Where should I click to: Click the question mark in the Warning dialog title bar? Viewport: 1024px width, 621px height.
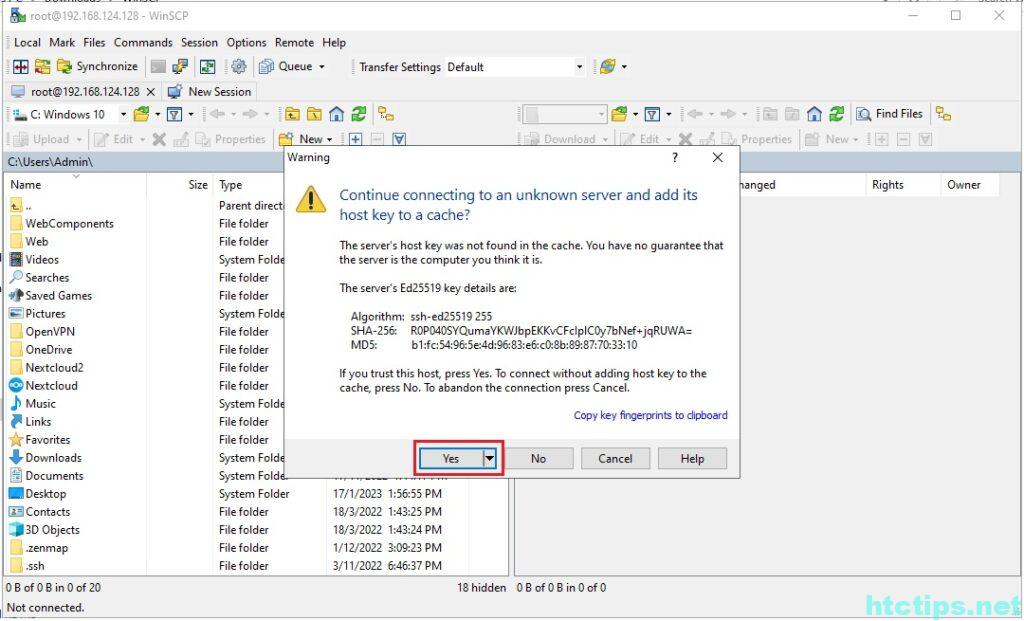pyautogui.click(x=675, y=157)
